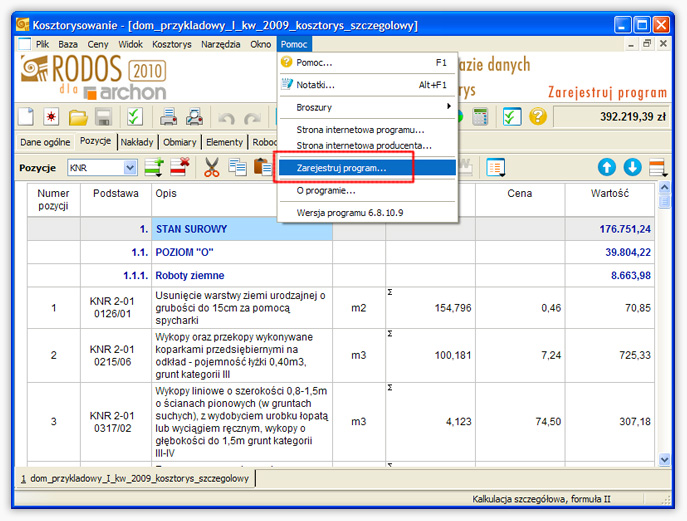The height and width of the screenshot is (521, 687).
Task: Save with the floppy disk icon
Action: pos(103,117)
